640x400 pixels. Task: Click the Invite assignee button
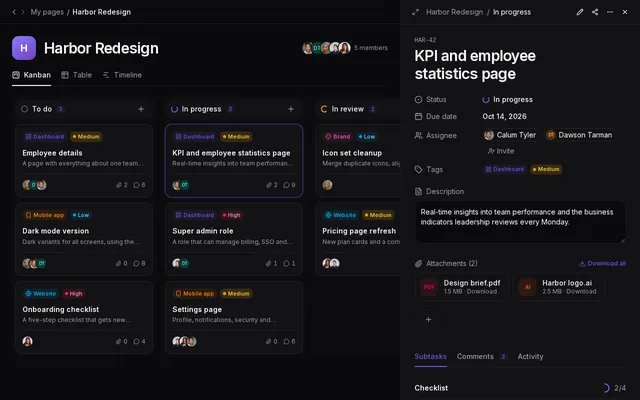point(501,151)
